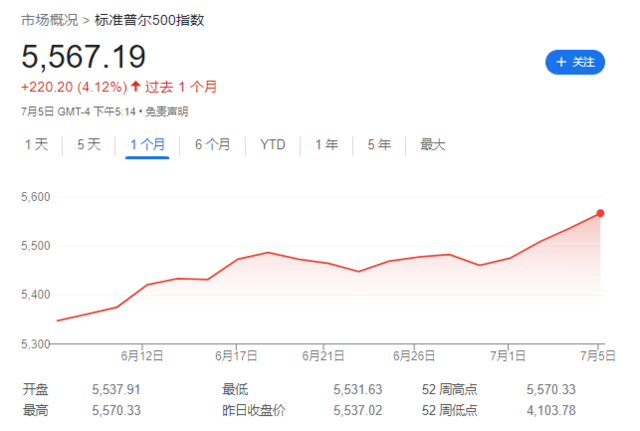Click the 最高 value 5,570.33
The image size is (640, 431).
[116, 410]
